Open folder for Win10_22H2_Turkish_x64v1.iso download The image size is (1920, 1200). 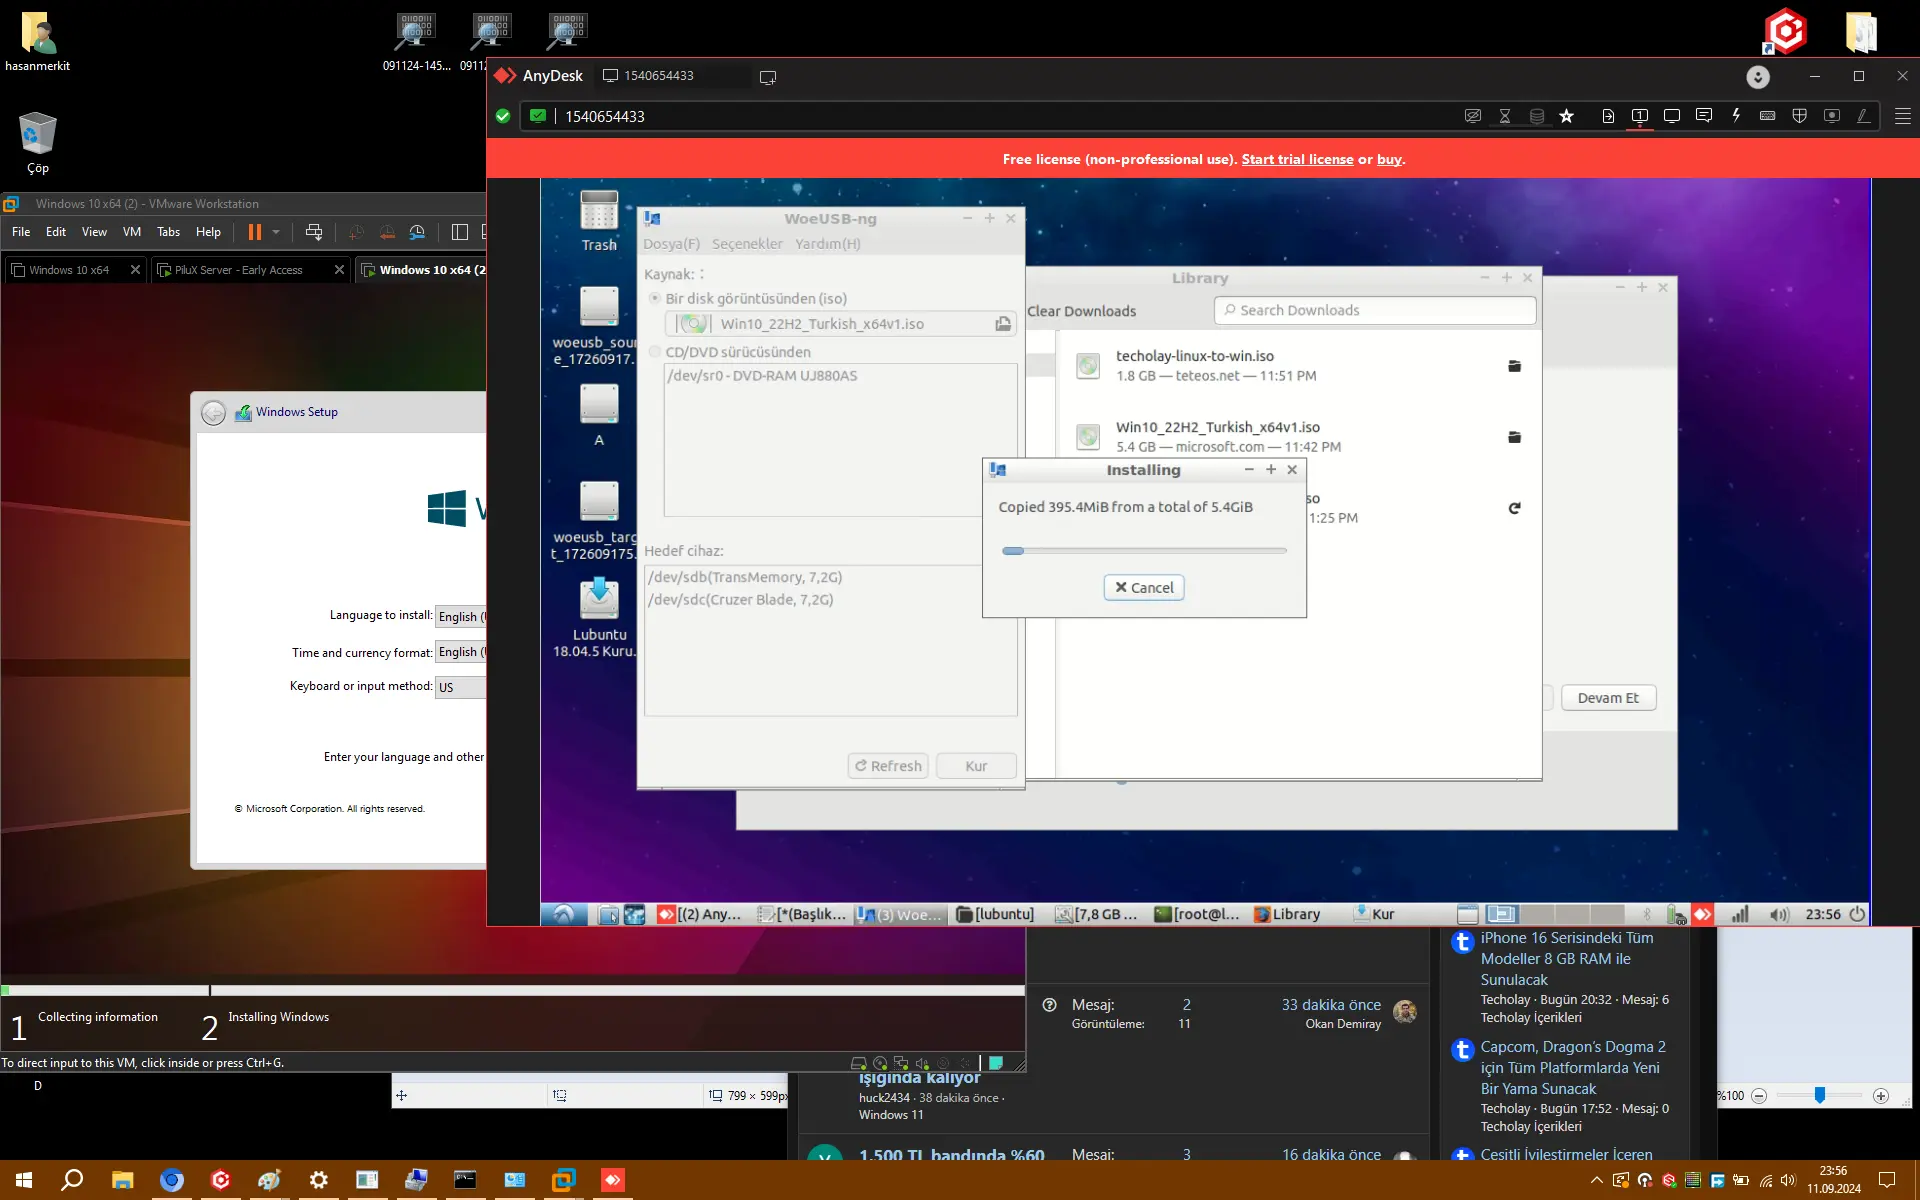coord(1514,437)
